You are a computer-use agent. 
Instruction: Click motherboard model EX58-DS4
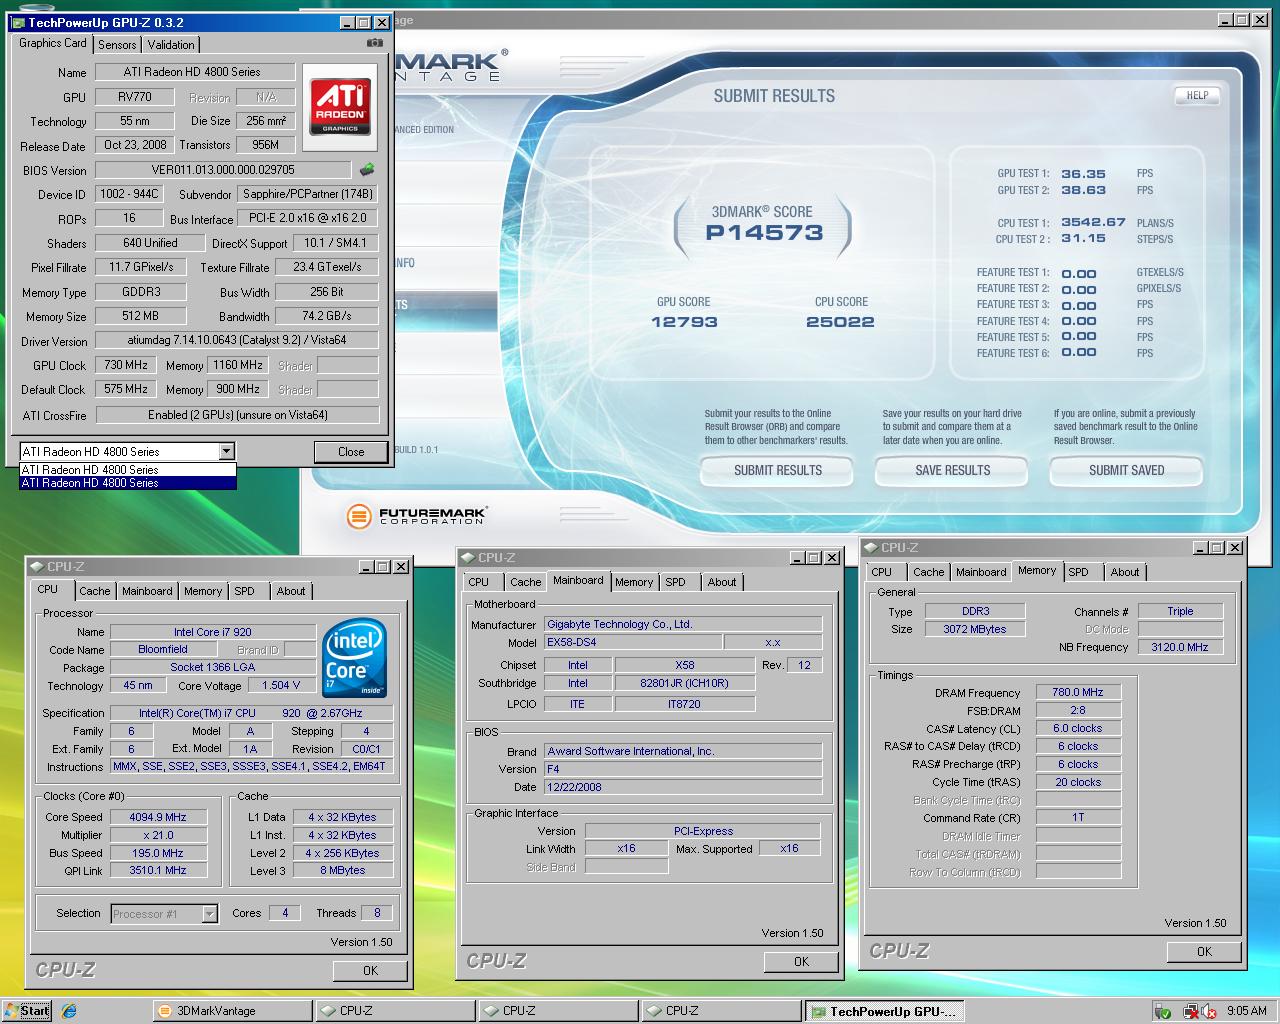[632, 642]
